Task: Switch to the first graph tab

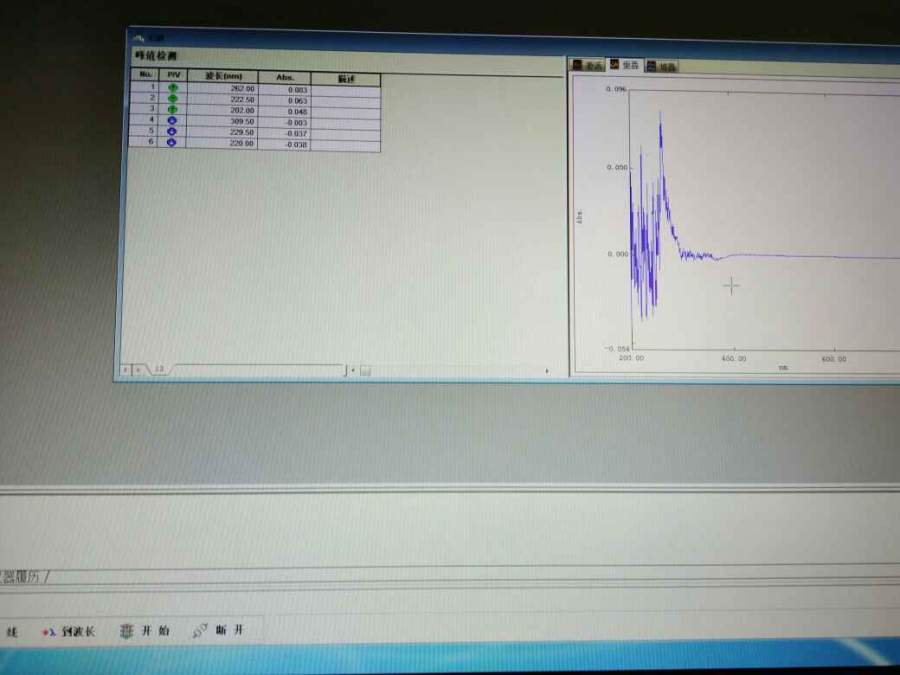Action: (x=587, y=65)
